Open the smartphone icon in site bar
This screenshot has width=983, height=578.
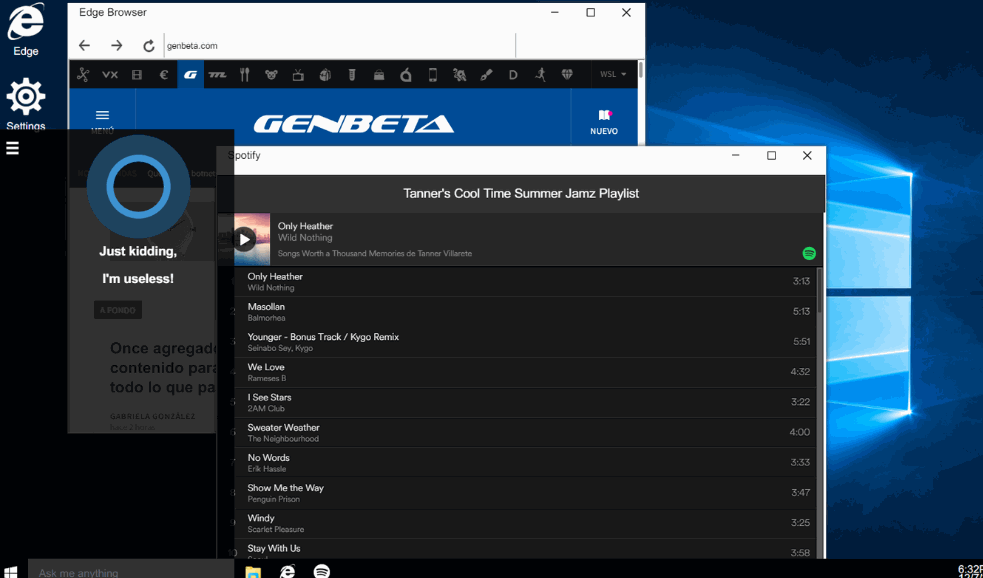pos(433,75)
